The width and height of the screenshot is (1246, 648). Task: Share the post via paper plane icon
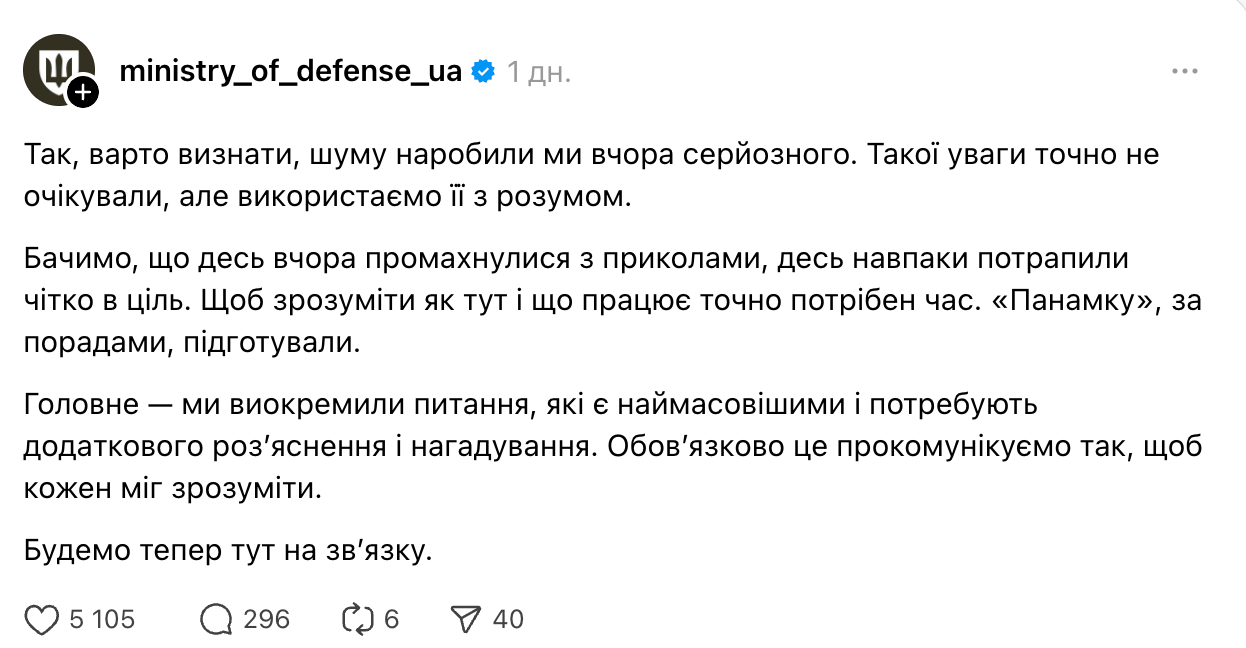[466, 620]
